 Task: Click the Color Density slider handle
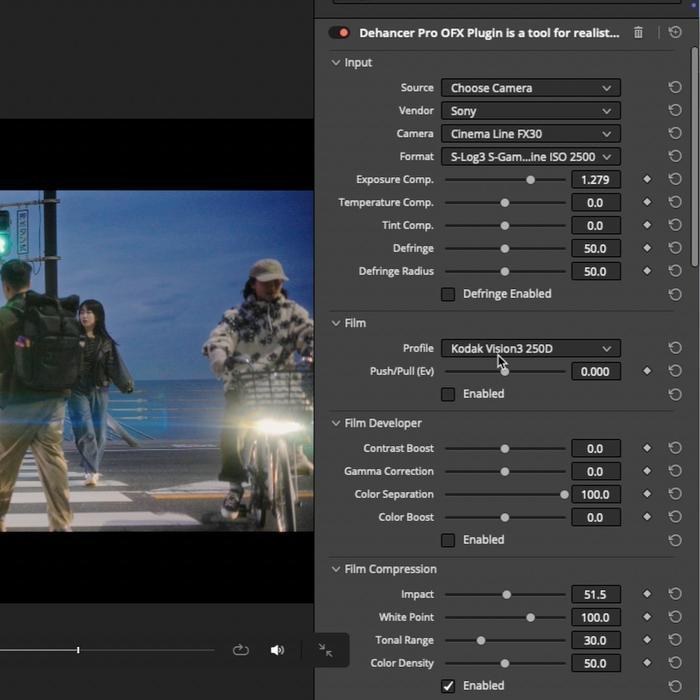504,664
